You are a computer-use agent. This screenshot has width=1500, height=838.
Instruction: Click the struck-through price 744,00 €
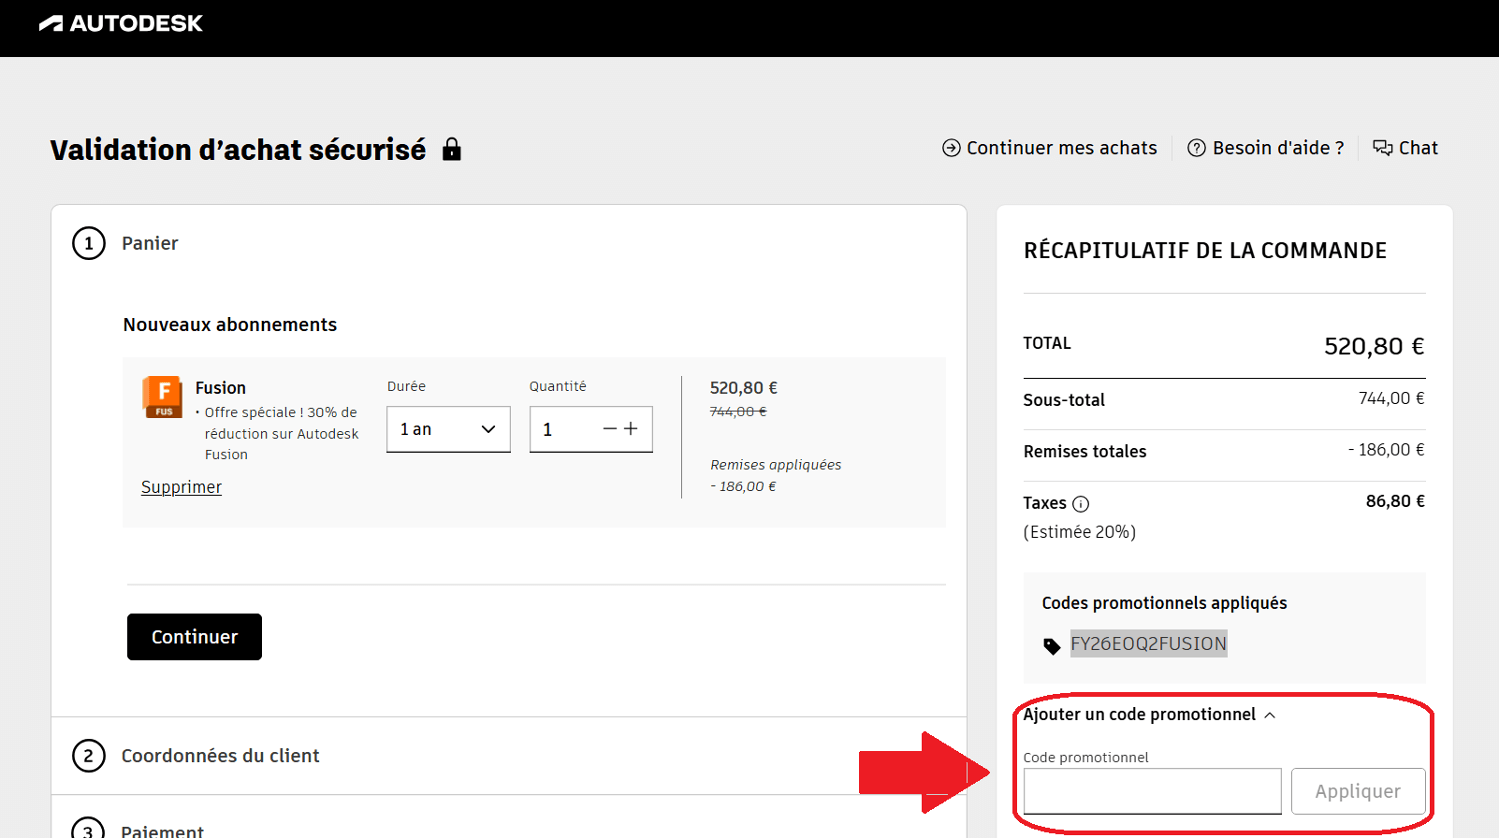pos(738,411)
